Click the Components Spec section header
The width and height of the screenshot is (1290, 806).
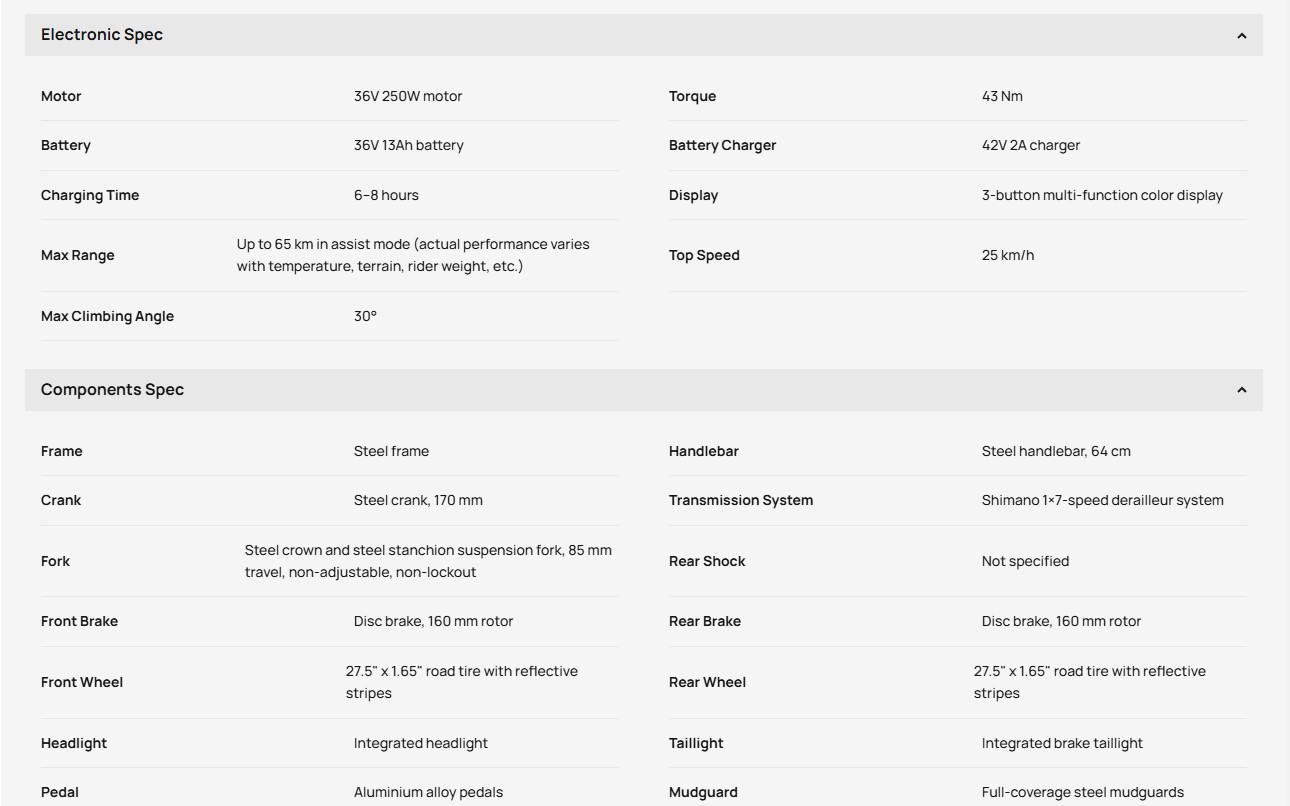(x=644, y=390)
